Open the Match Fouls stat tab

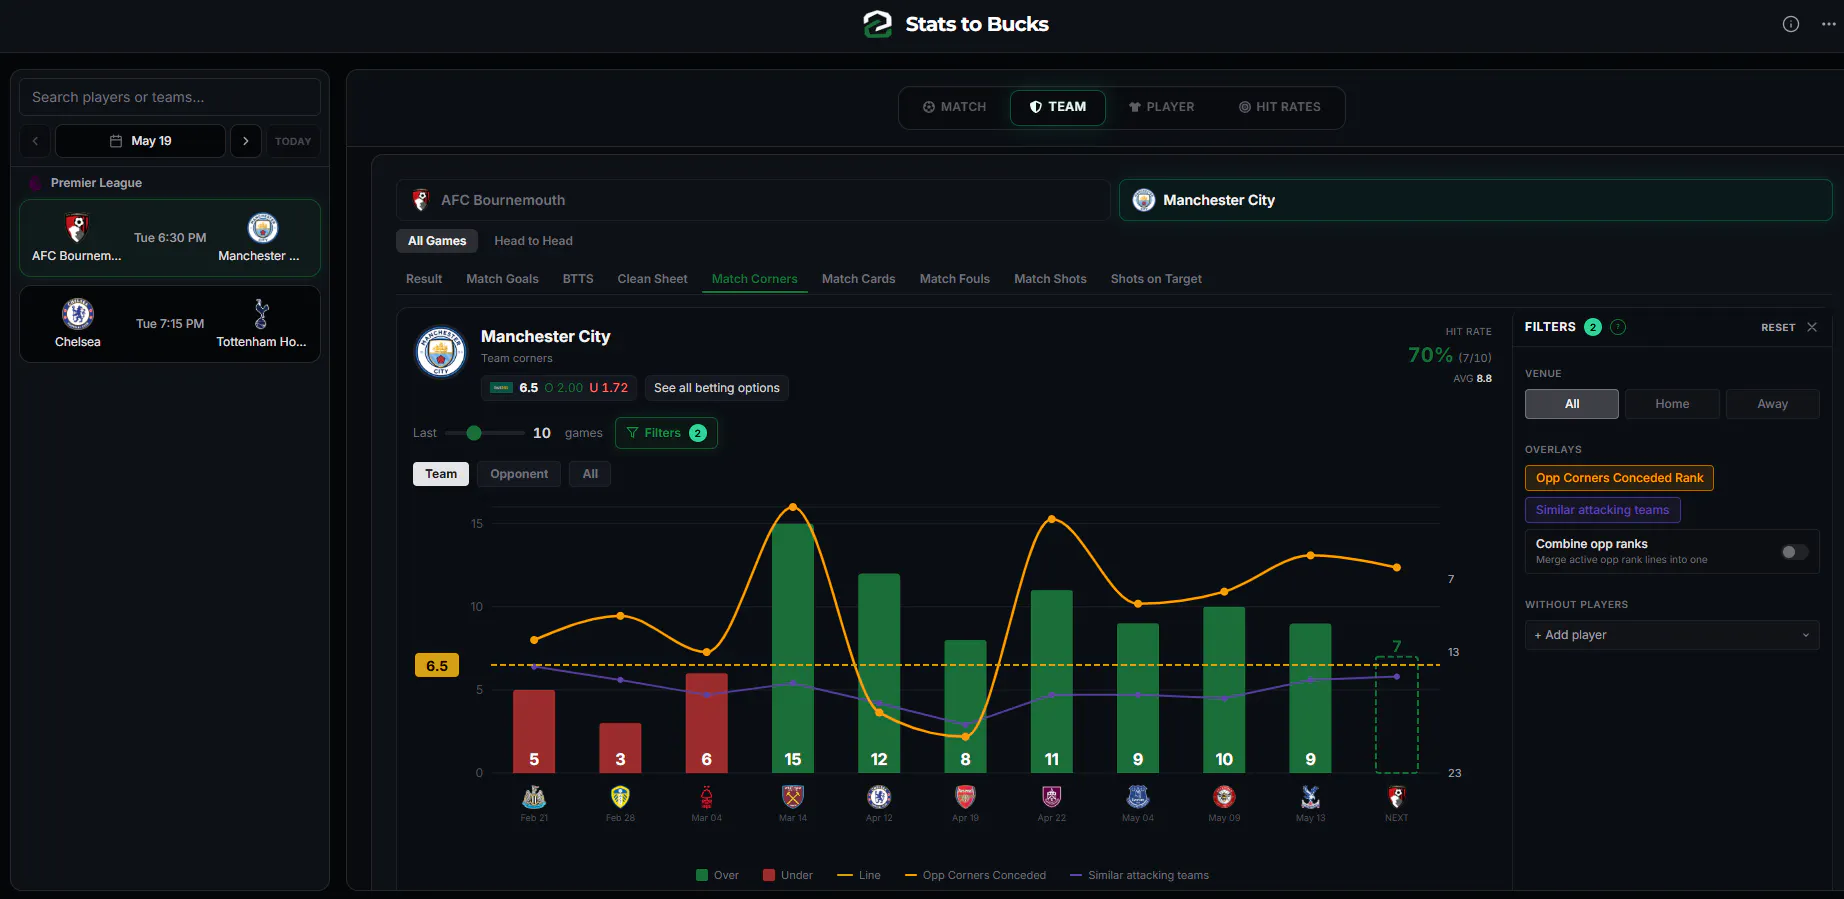coord(955,279)
